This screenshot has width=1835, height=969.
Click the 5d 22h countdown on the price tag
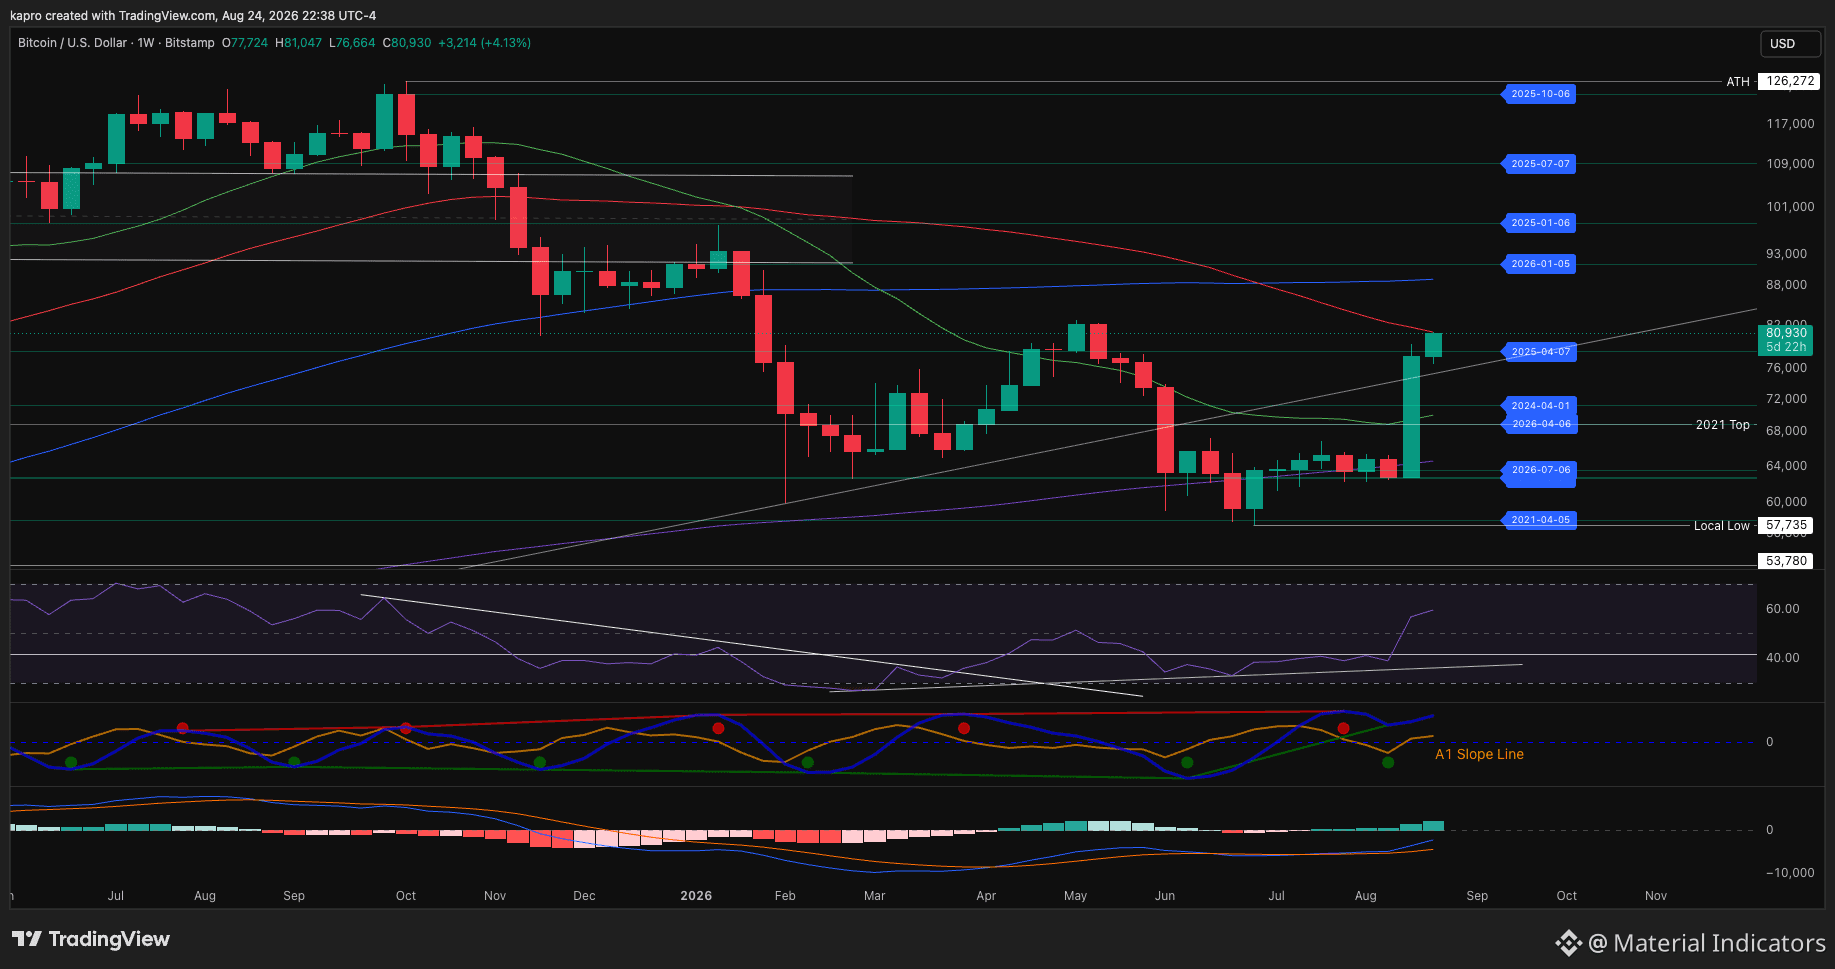point(1786,347)
